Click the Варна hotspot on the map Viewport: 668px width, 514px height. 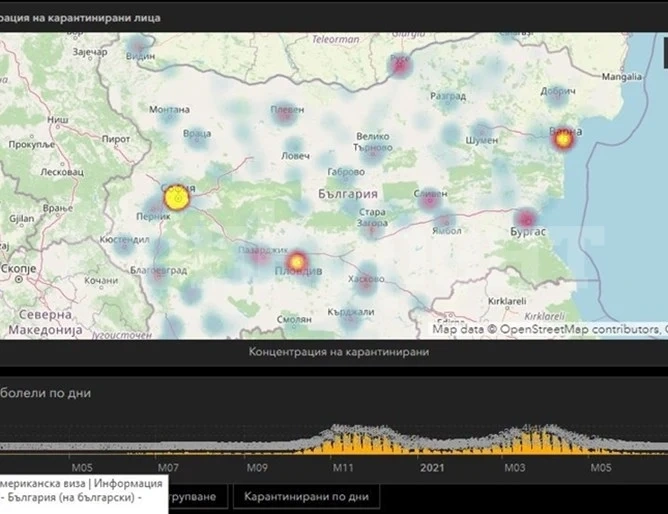click(563, 139)
